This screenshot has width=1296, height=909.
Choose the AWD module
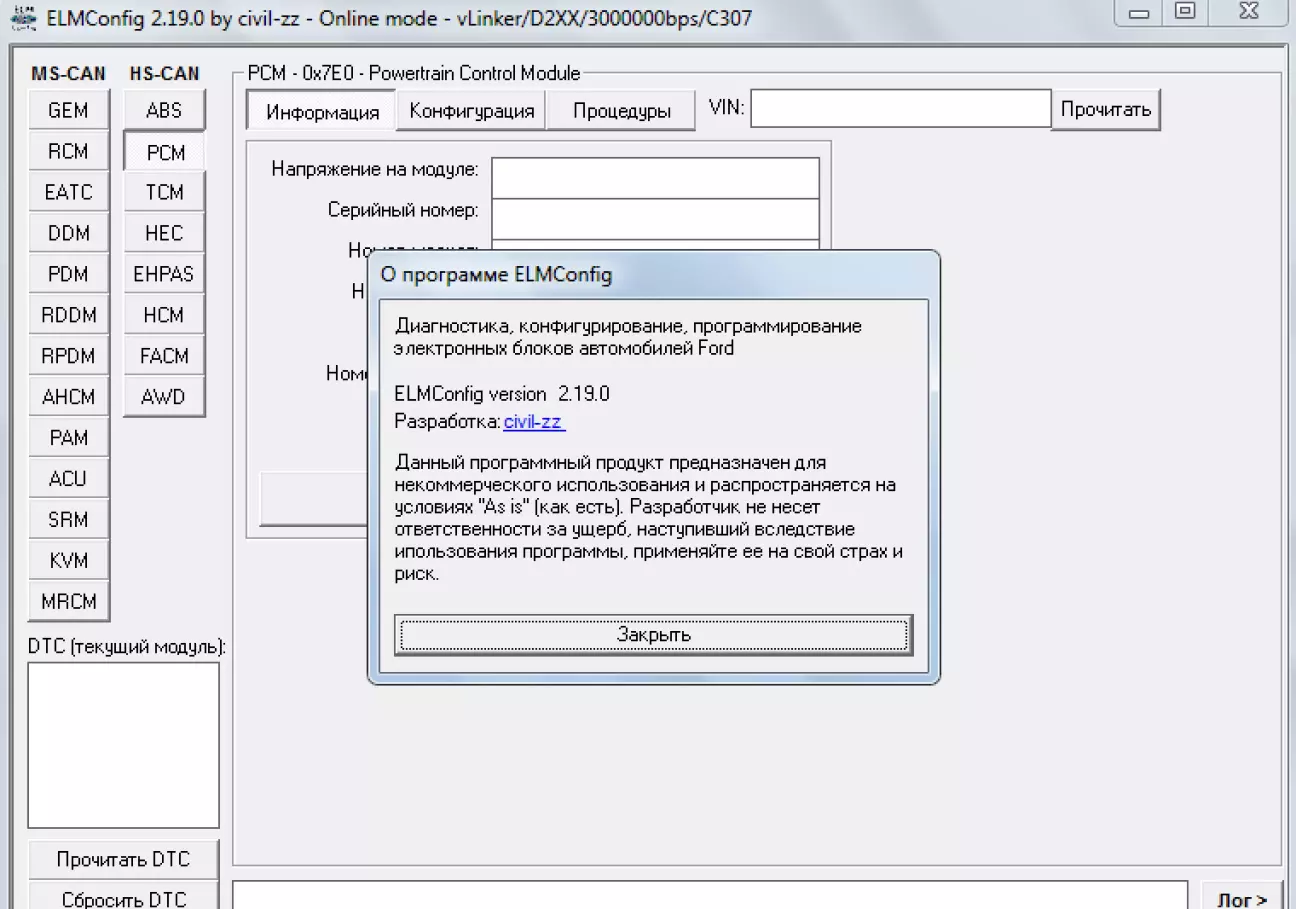coord(164,398)
